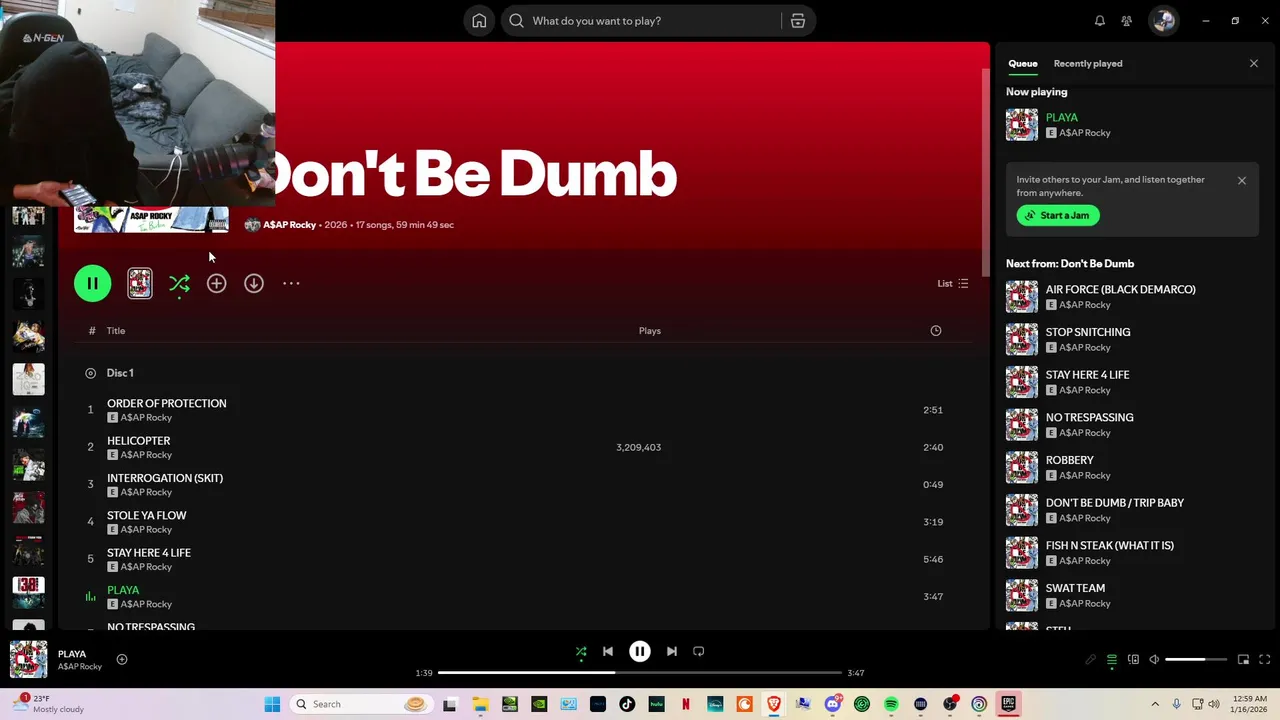Open the A$AP Rocky artist link in album header
The image size is (1280, 720).
pyautogui.click(x=289, y=225)
